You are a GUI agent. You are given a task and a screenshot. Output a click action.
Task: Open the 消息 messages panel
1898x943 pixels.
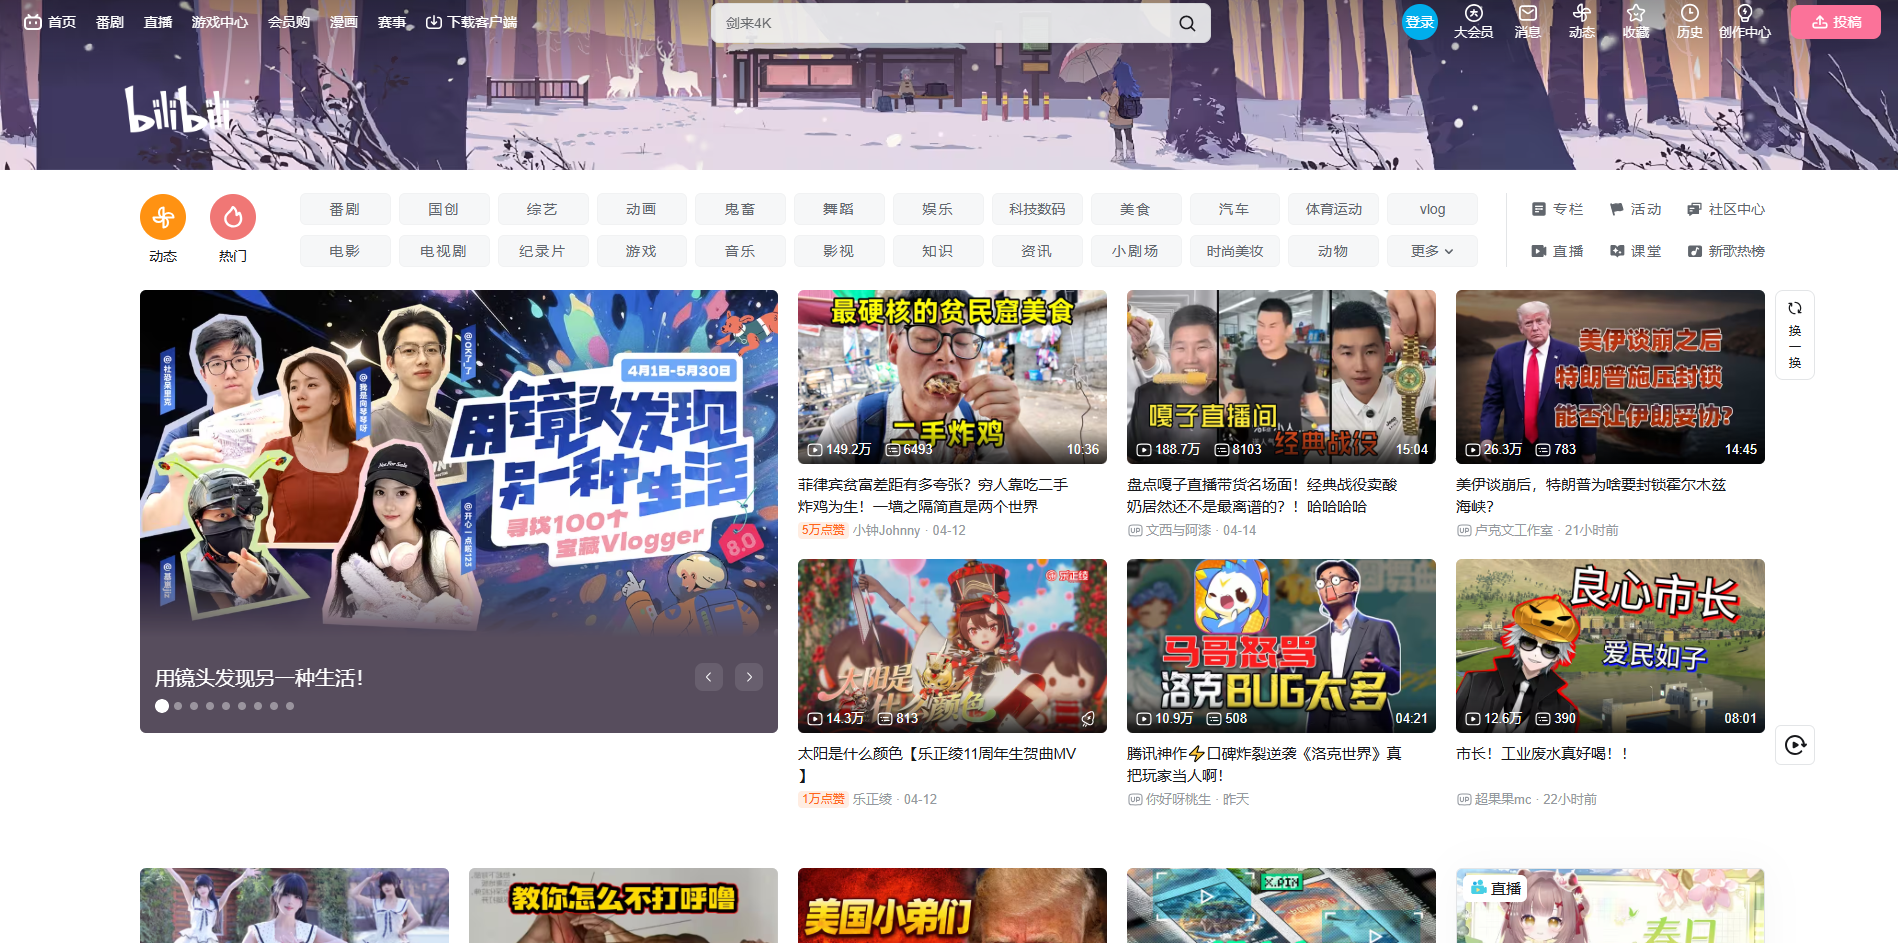click(x=1527, y=22)
